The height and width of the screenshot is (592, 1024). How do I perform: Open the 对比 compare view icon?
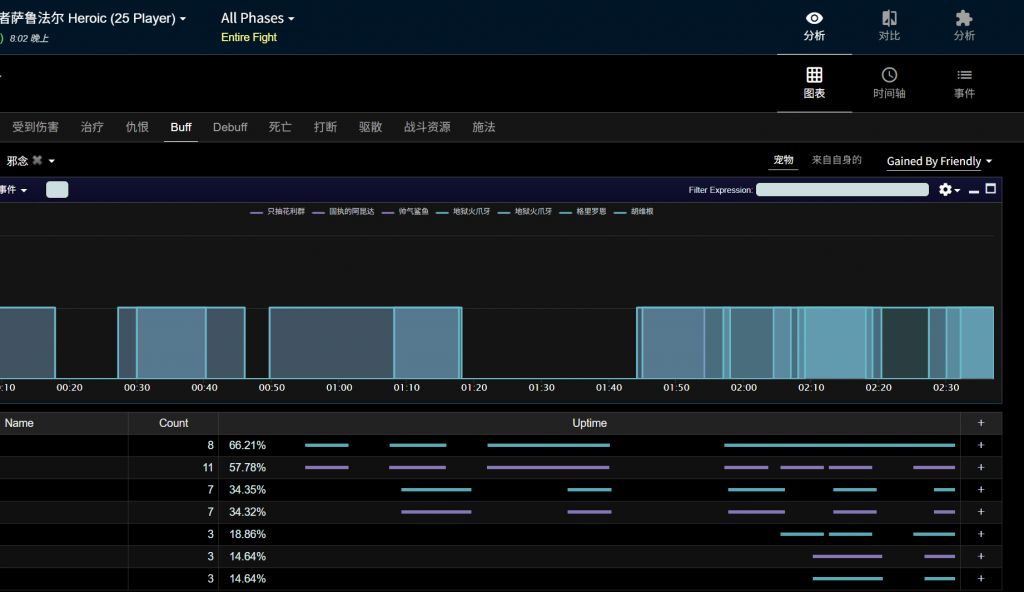889,19
